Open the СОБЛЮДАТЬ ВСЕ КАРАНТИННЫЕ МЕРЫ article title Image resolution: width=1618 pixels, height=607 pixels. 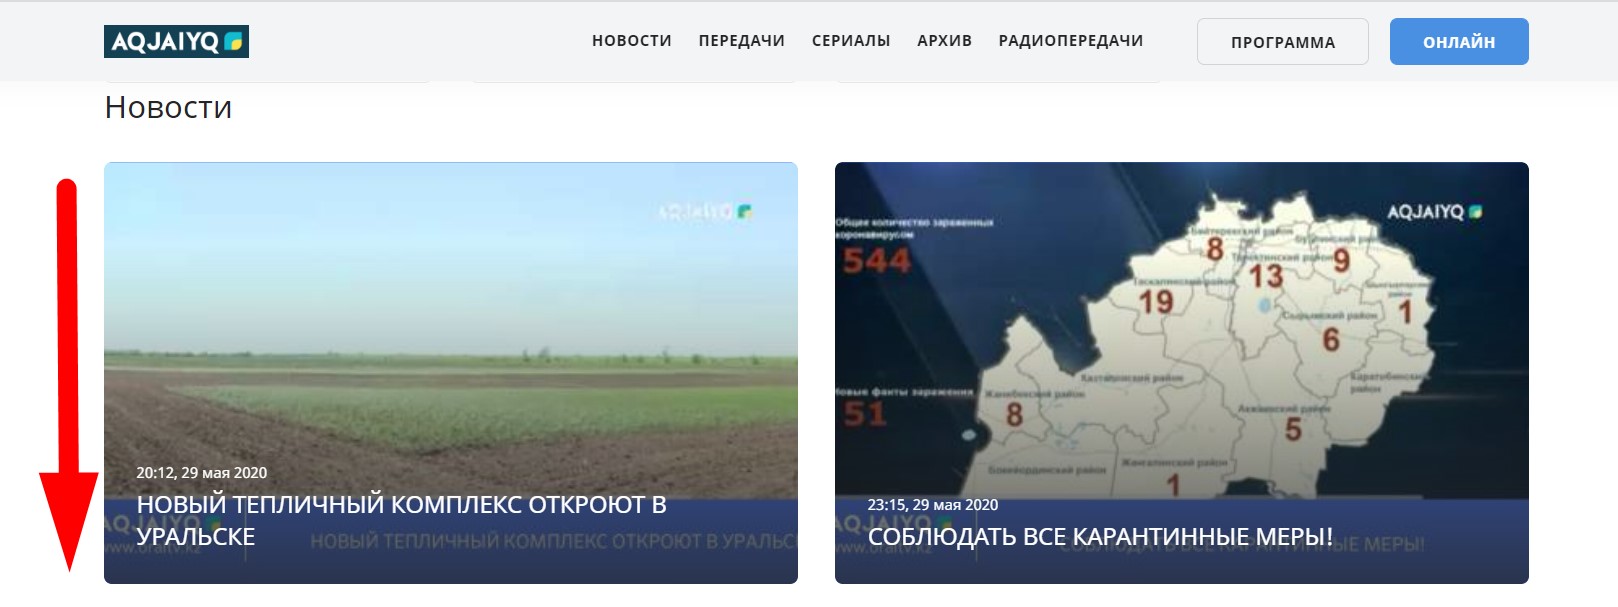tap(1099, 537)
